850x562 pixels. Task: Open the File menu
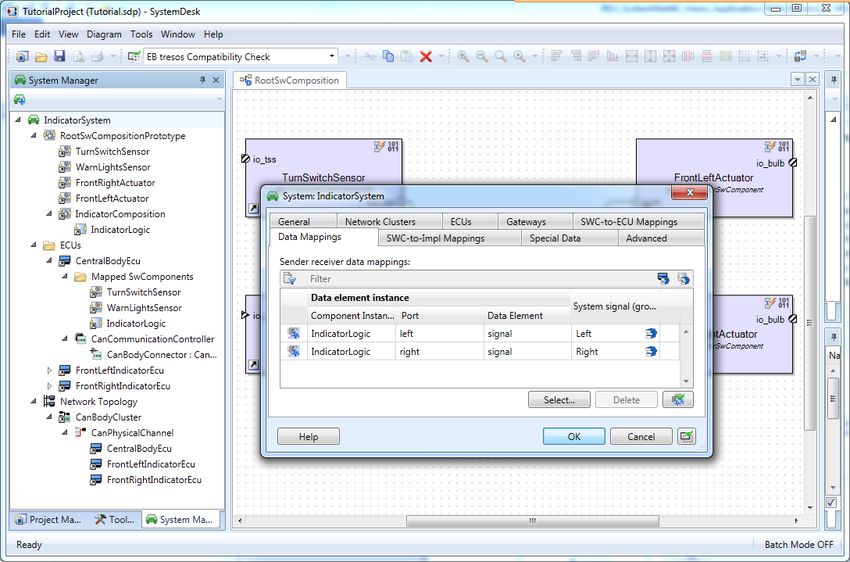coord(18,34)
